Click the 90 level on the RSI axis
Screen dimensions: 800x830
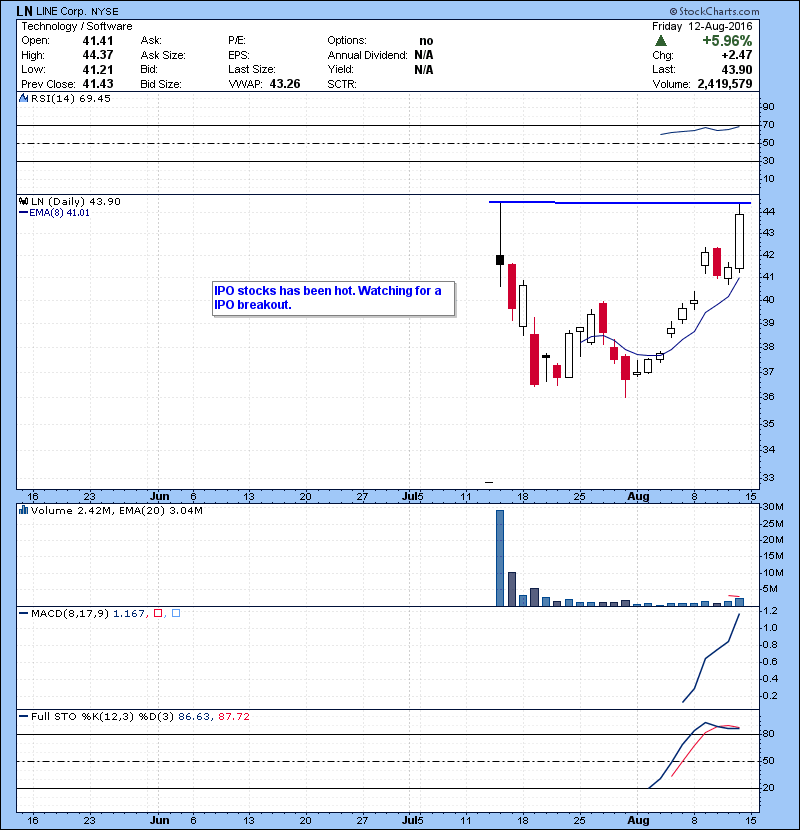(x=769, y=107)
